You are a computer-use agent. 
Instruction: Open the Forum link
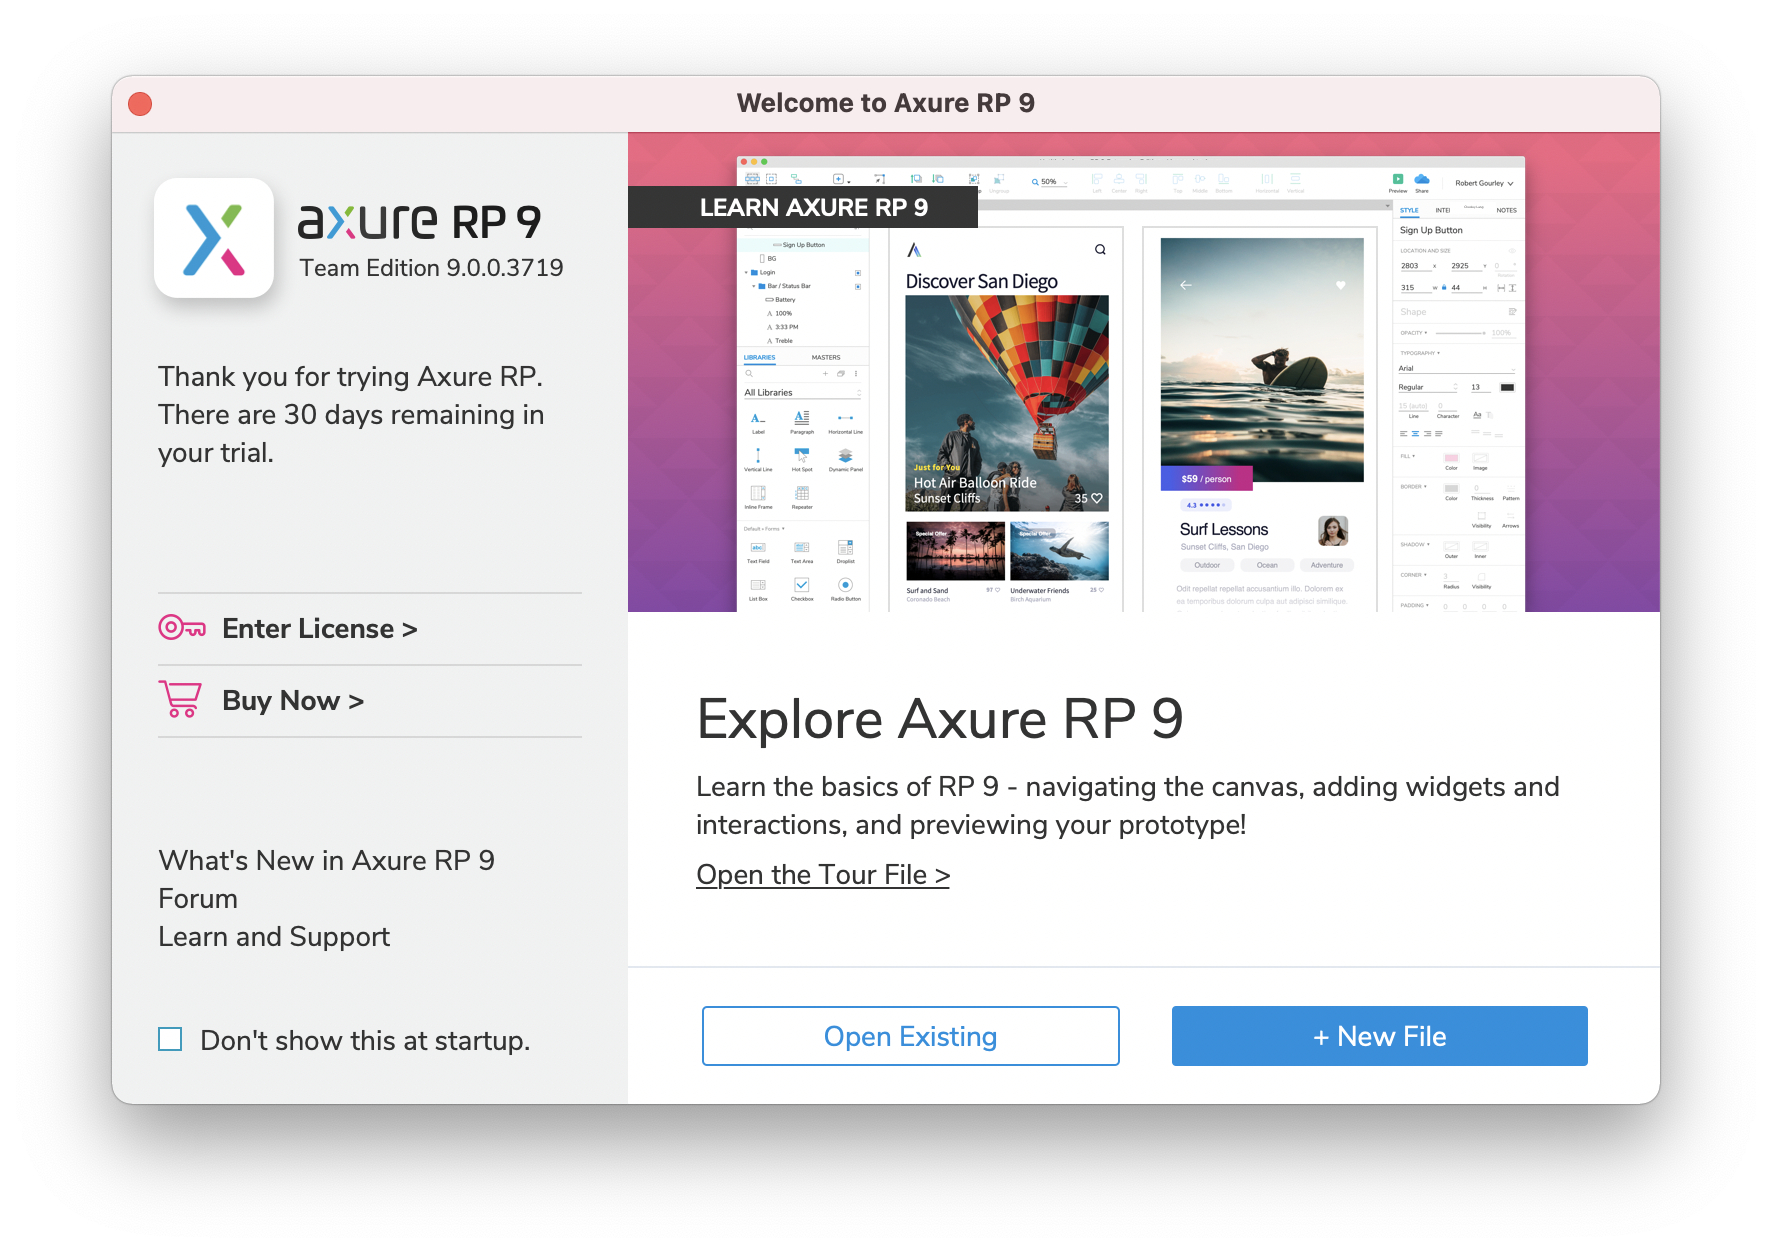click(198, 899)
